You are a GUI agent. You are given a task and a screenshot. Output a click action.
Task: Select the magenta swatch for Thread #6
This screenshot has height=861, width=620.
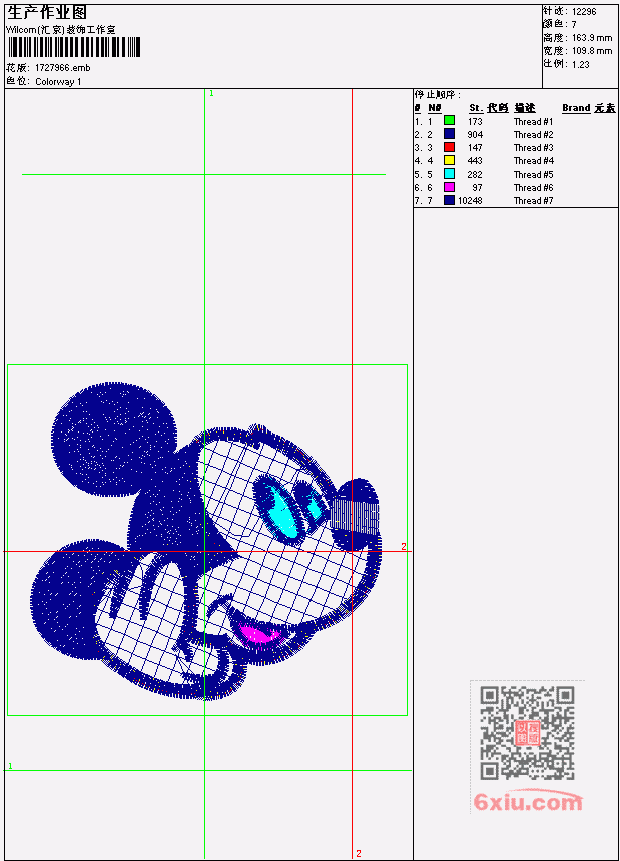(449, 187)
